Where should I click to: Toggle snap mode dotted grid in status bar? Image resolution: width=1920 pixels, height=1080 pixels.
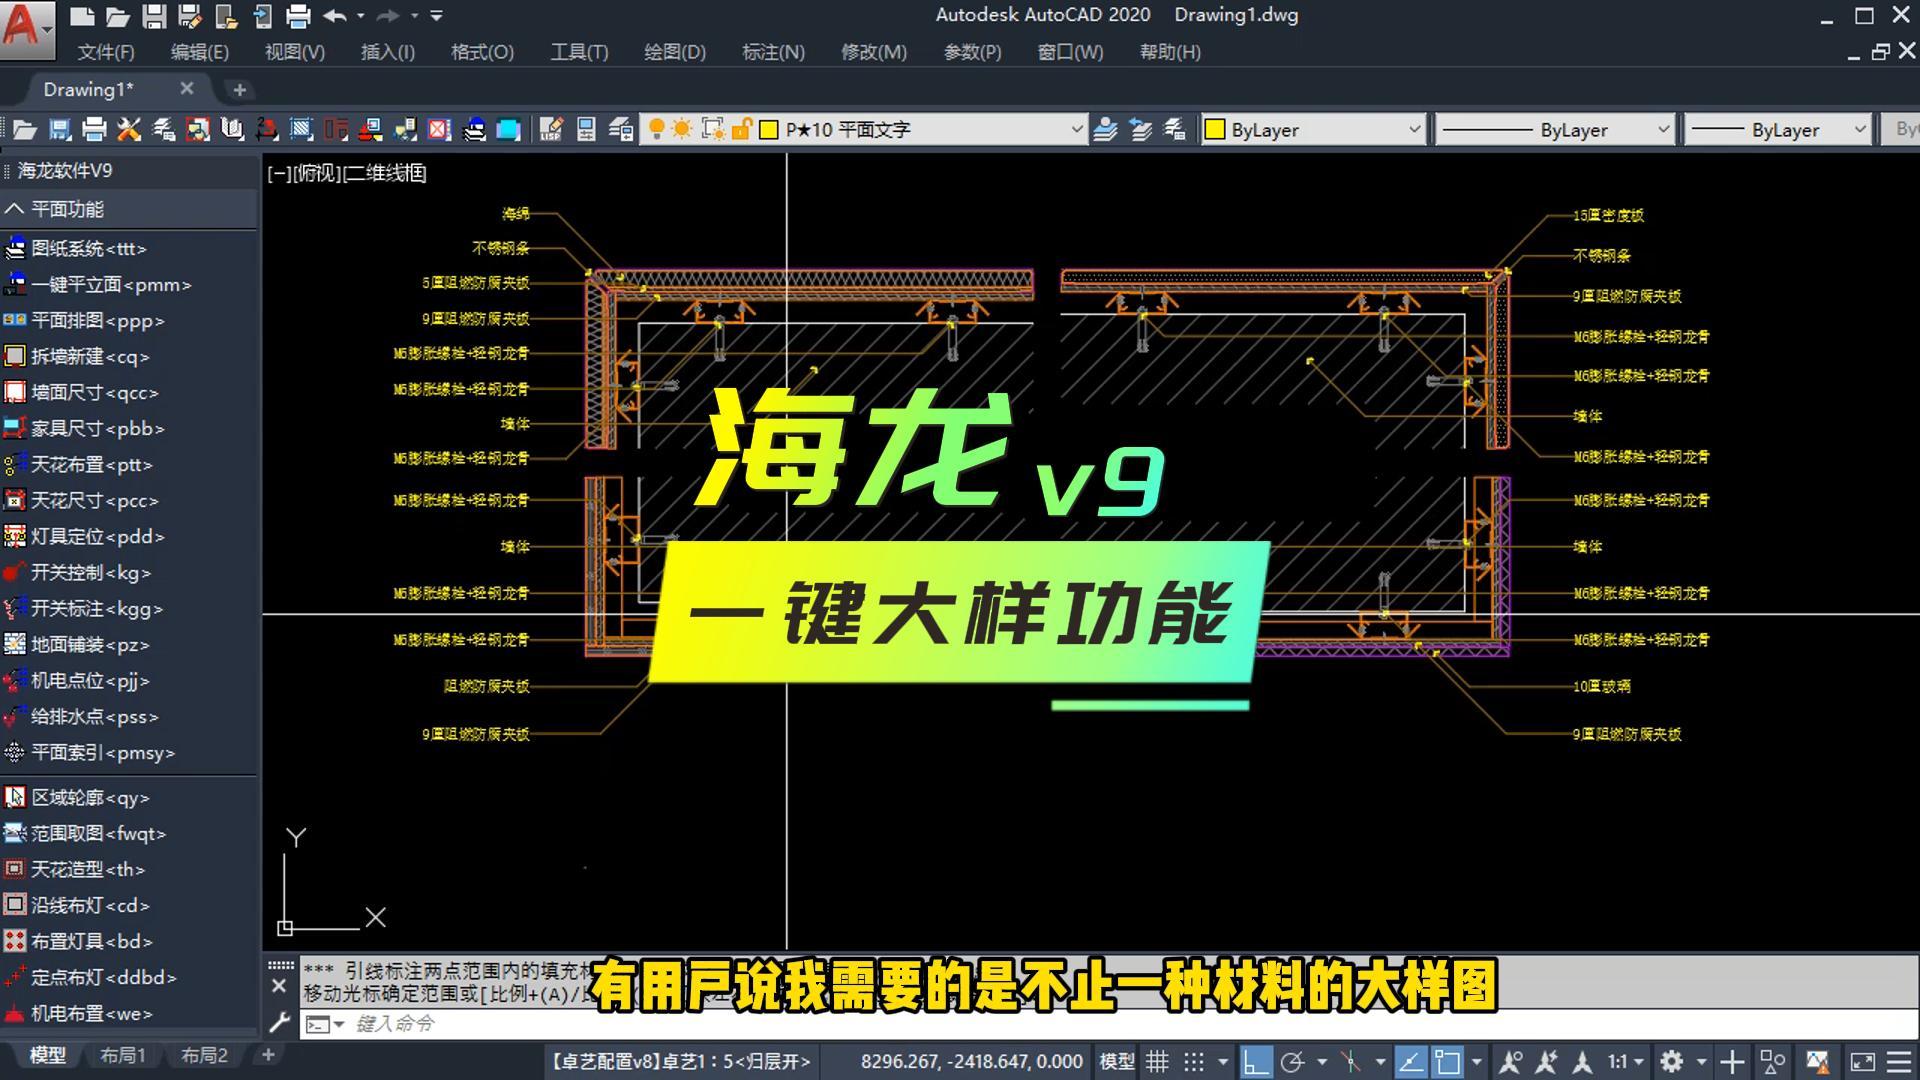click(1194, 1062)
